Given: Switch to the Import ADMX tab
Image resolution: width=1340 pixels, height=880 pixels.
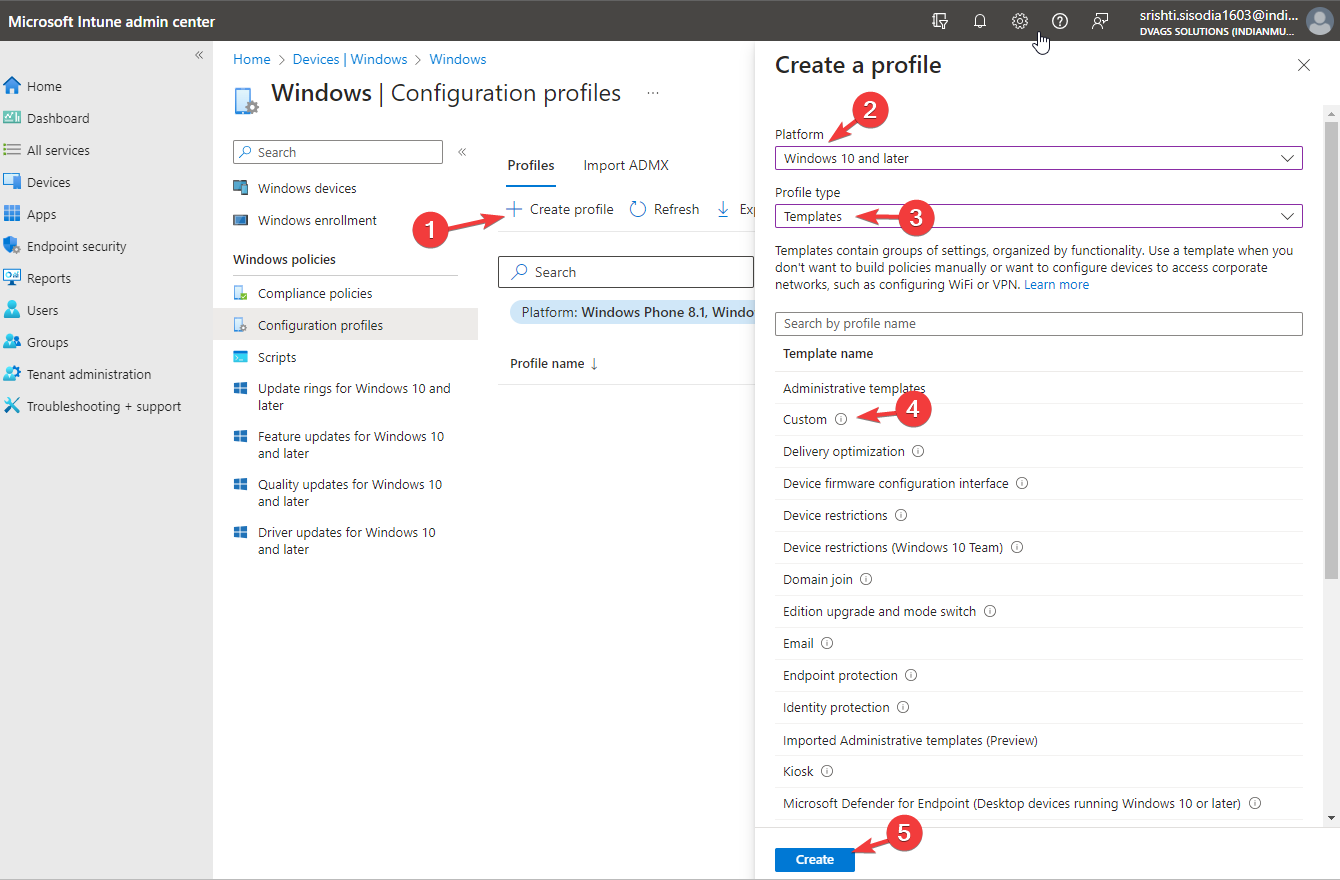Looking at the screenshot, I should pos(625,165).
